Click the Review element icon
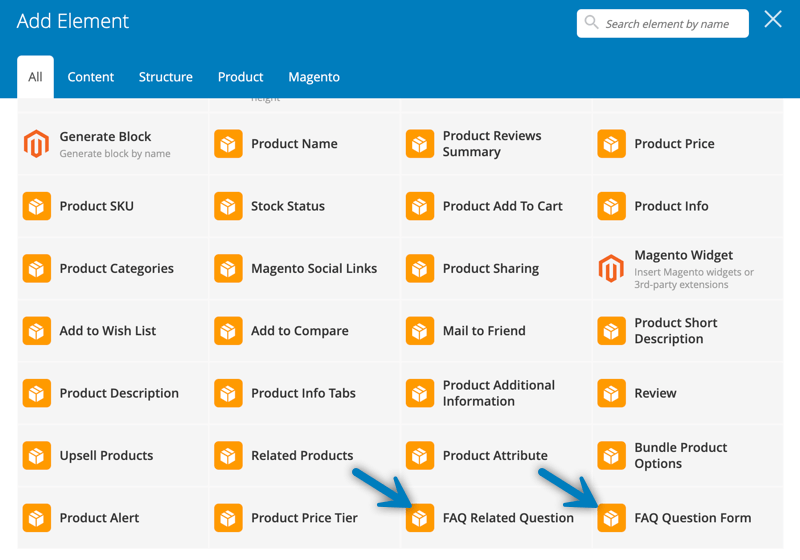Image resolution: width=800 pixels, height=560 pixels. coord(611,393)
